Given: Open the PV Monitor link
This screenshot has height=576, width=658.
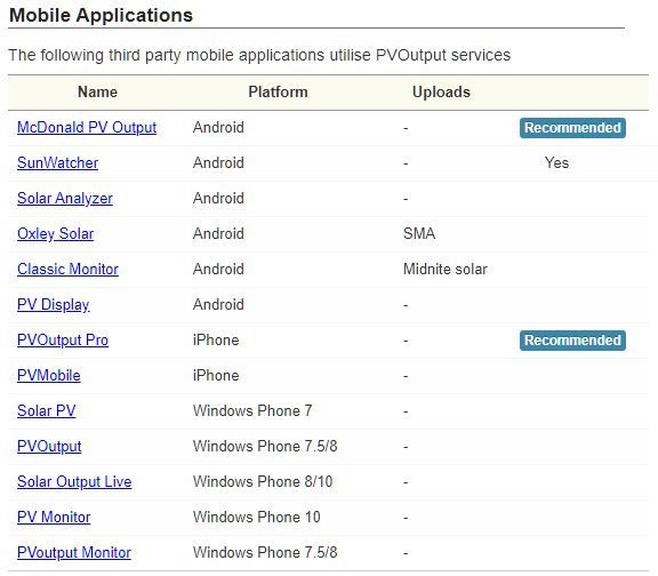Looking at the screenshot, I should (x=54, y=517).
